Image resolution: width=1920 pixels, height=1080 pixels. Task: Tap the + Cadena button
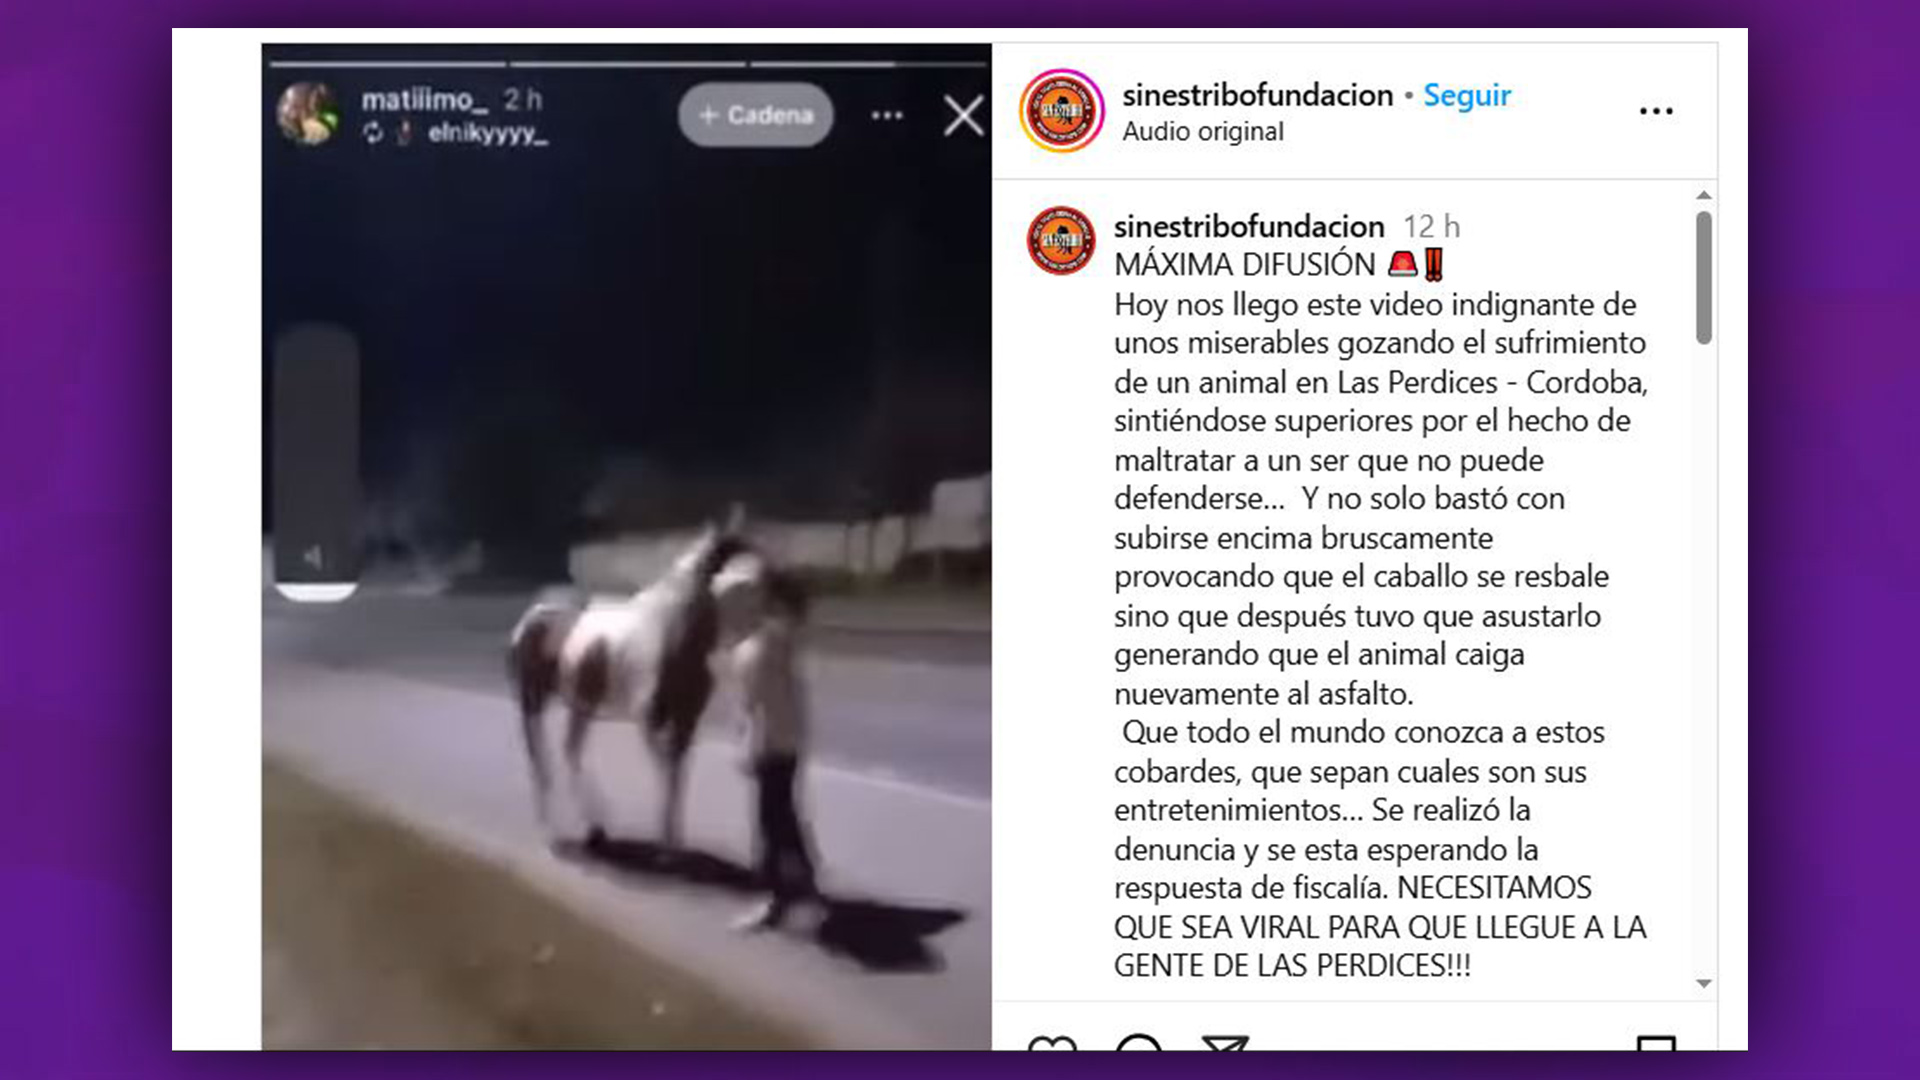pyautogui.click(x=756, y=115)
